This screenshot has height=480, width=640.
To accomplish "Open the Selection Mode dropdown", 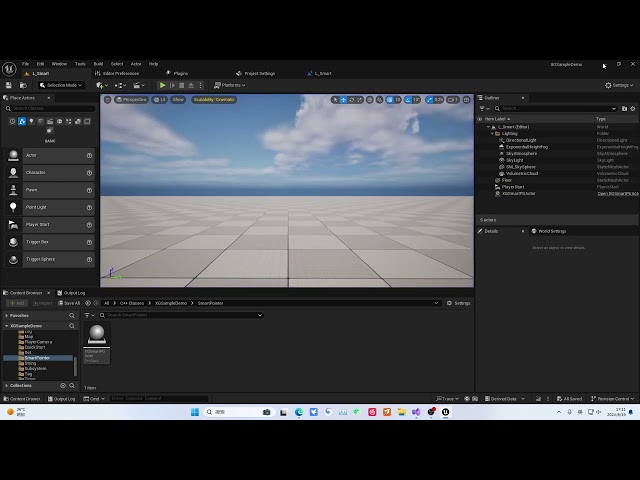I will tap(61, 85).
